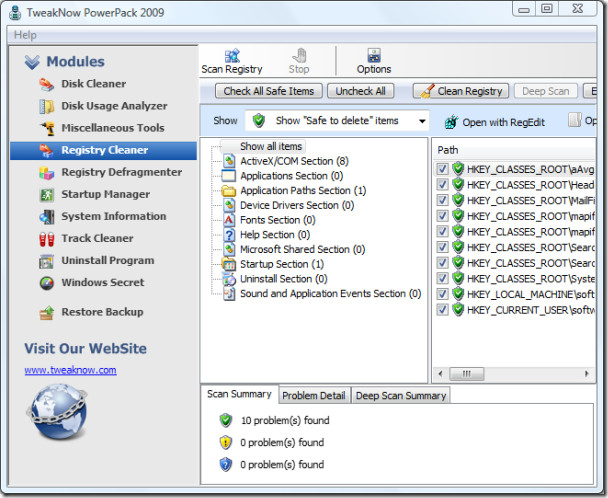Screen dimensions: 608x498
Task: Click the right arrow of results horizontal scrollbar
Action: [x=586, y=374]
